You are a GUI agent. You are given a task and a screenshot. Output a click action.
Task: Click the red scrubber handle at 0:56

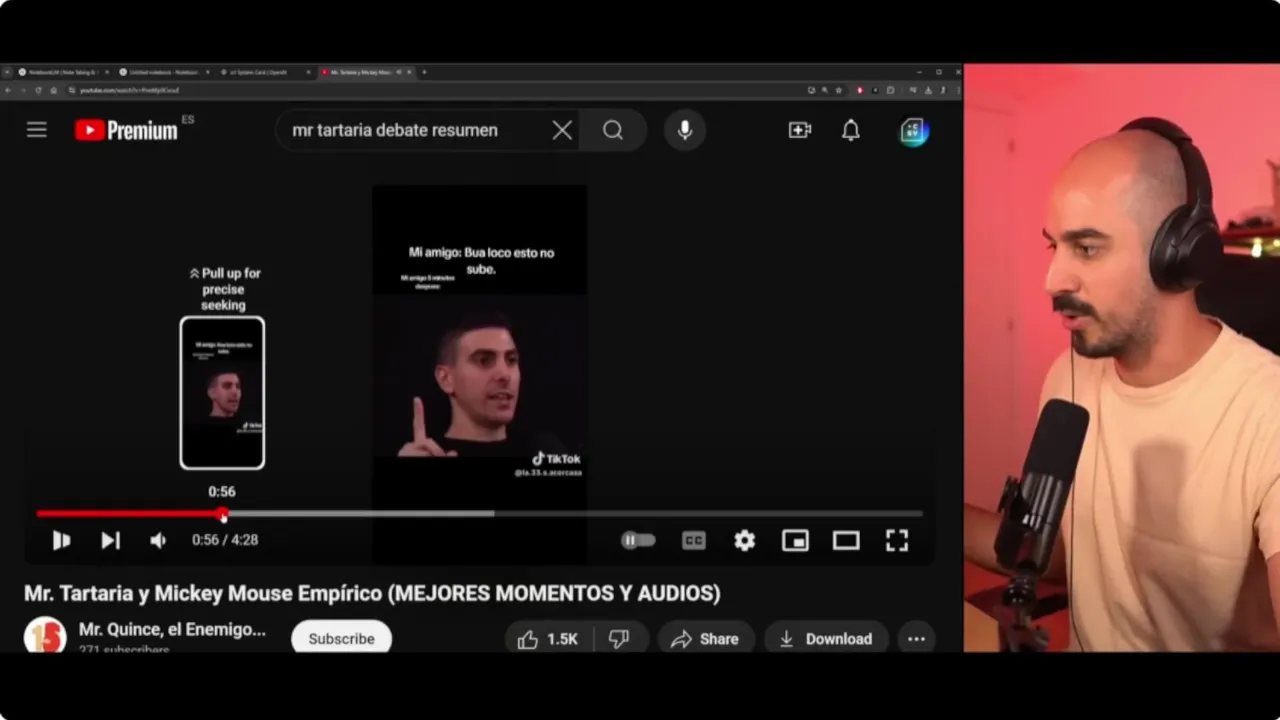(x=223, y=514)
